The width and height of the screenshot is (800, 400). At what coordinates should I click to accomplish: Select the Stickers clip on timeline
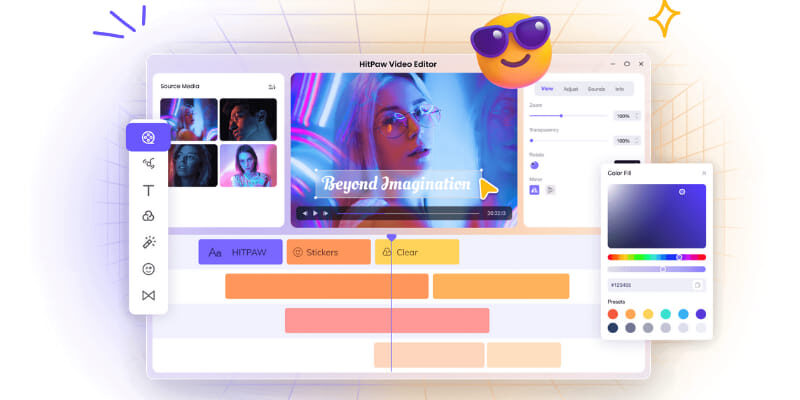pyautogui.click(x=329, y=252)
